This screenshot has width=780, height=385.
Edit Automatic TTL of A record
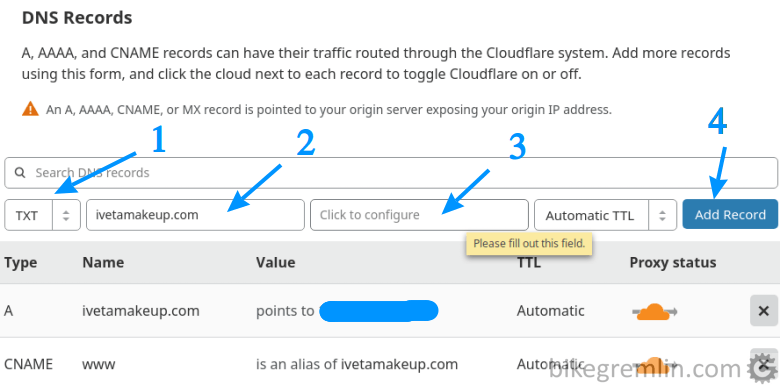pyautogui.click(x=550, y=311)
